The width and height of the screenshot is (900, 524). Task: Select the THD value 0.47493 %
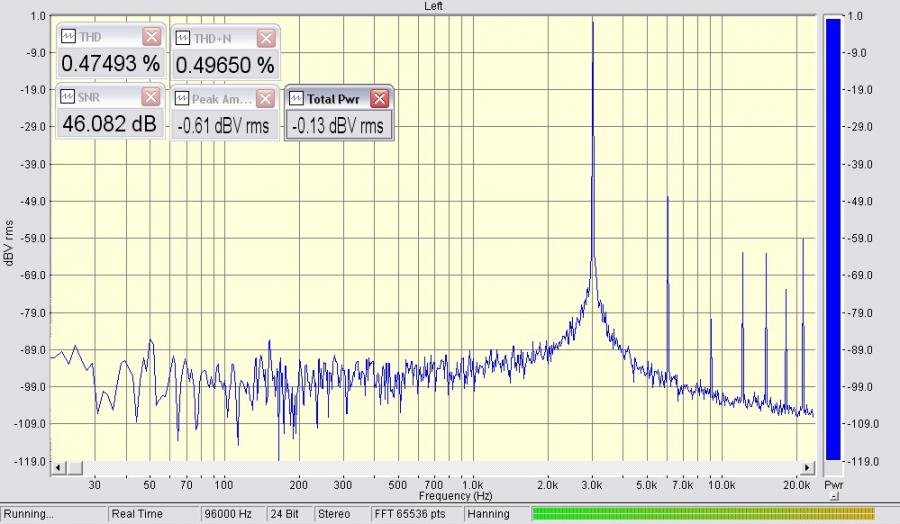110,64
